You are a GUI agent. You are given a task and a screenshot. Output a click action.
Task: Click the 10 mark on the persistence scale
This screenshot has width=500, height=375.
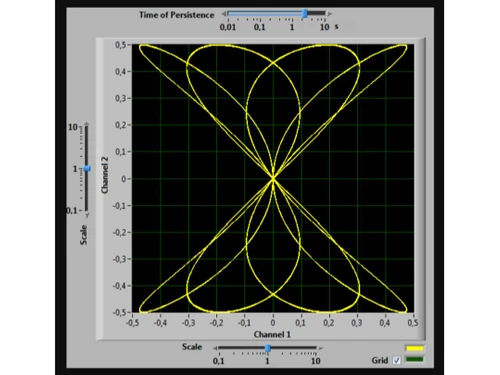point(324,27)
